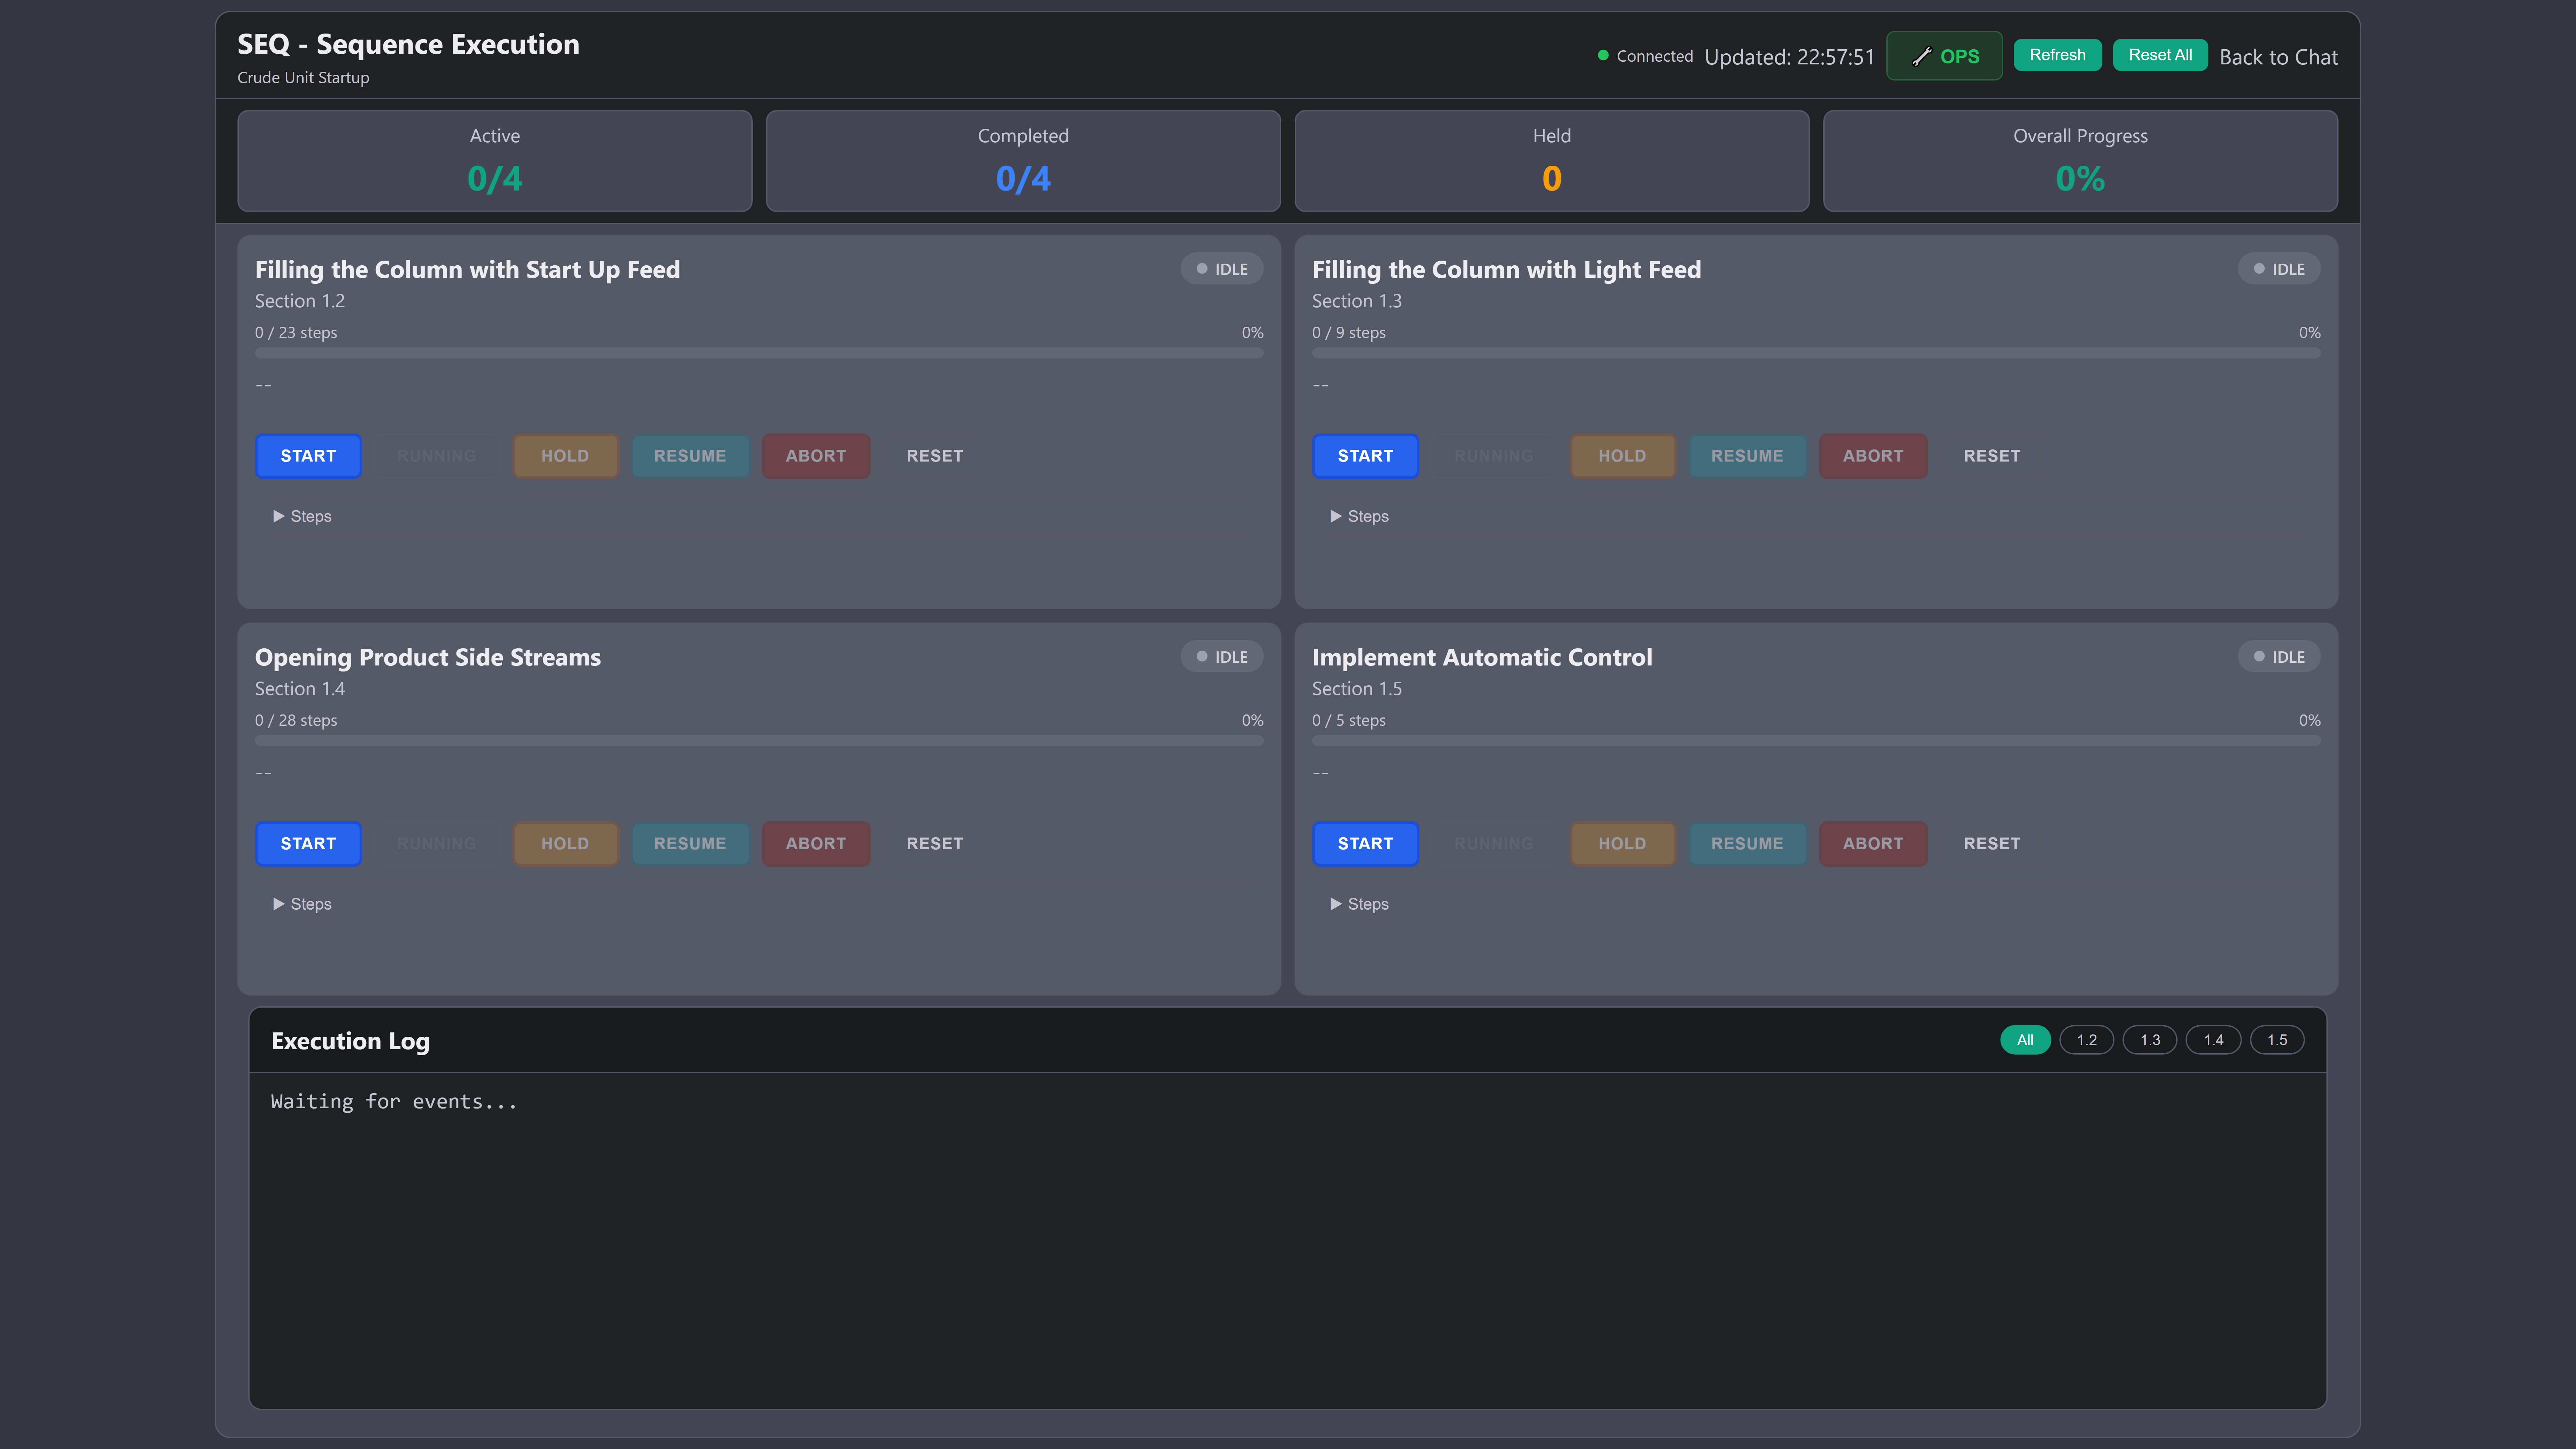Click the Section 1.3 progress bar
Viewport: 2576px width, 1449px height.
tap(1816, 353)
